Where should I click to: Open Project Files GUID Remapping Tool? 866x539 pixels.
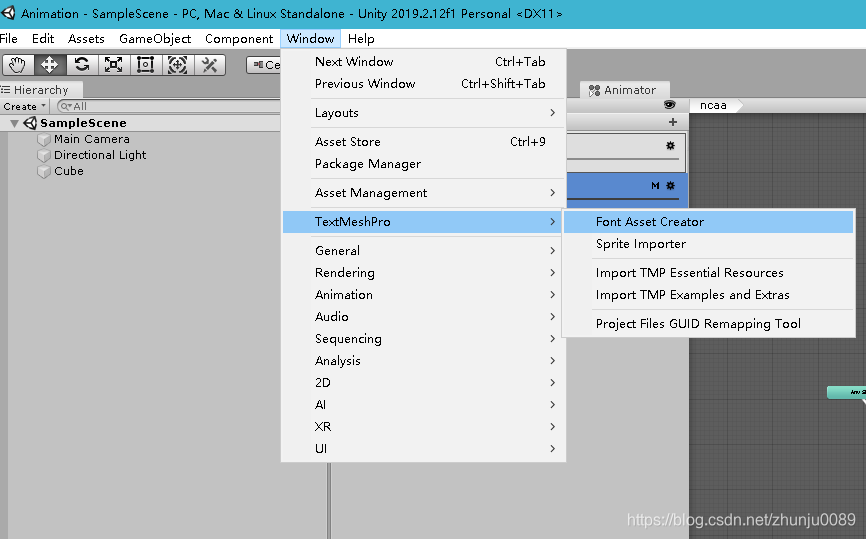709,324
